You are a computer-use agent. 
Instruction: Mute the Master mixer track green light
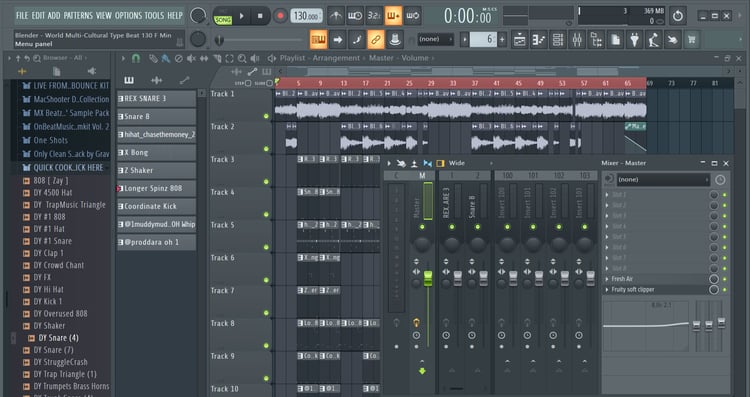422,227
